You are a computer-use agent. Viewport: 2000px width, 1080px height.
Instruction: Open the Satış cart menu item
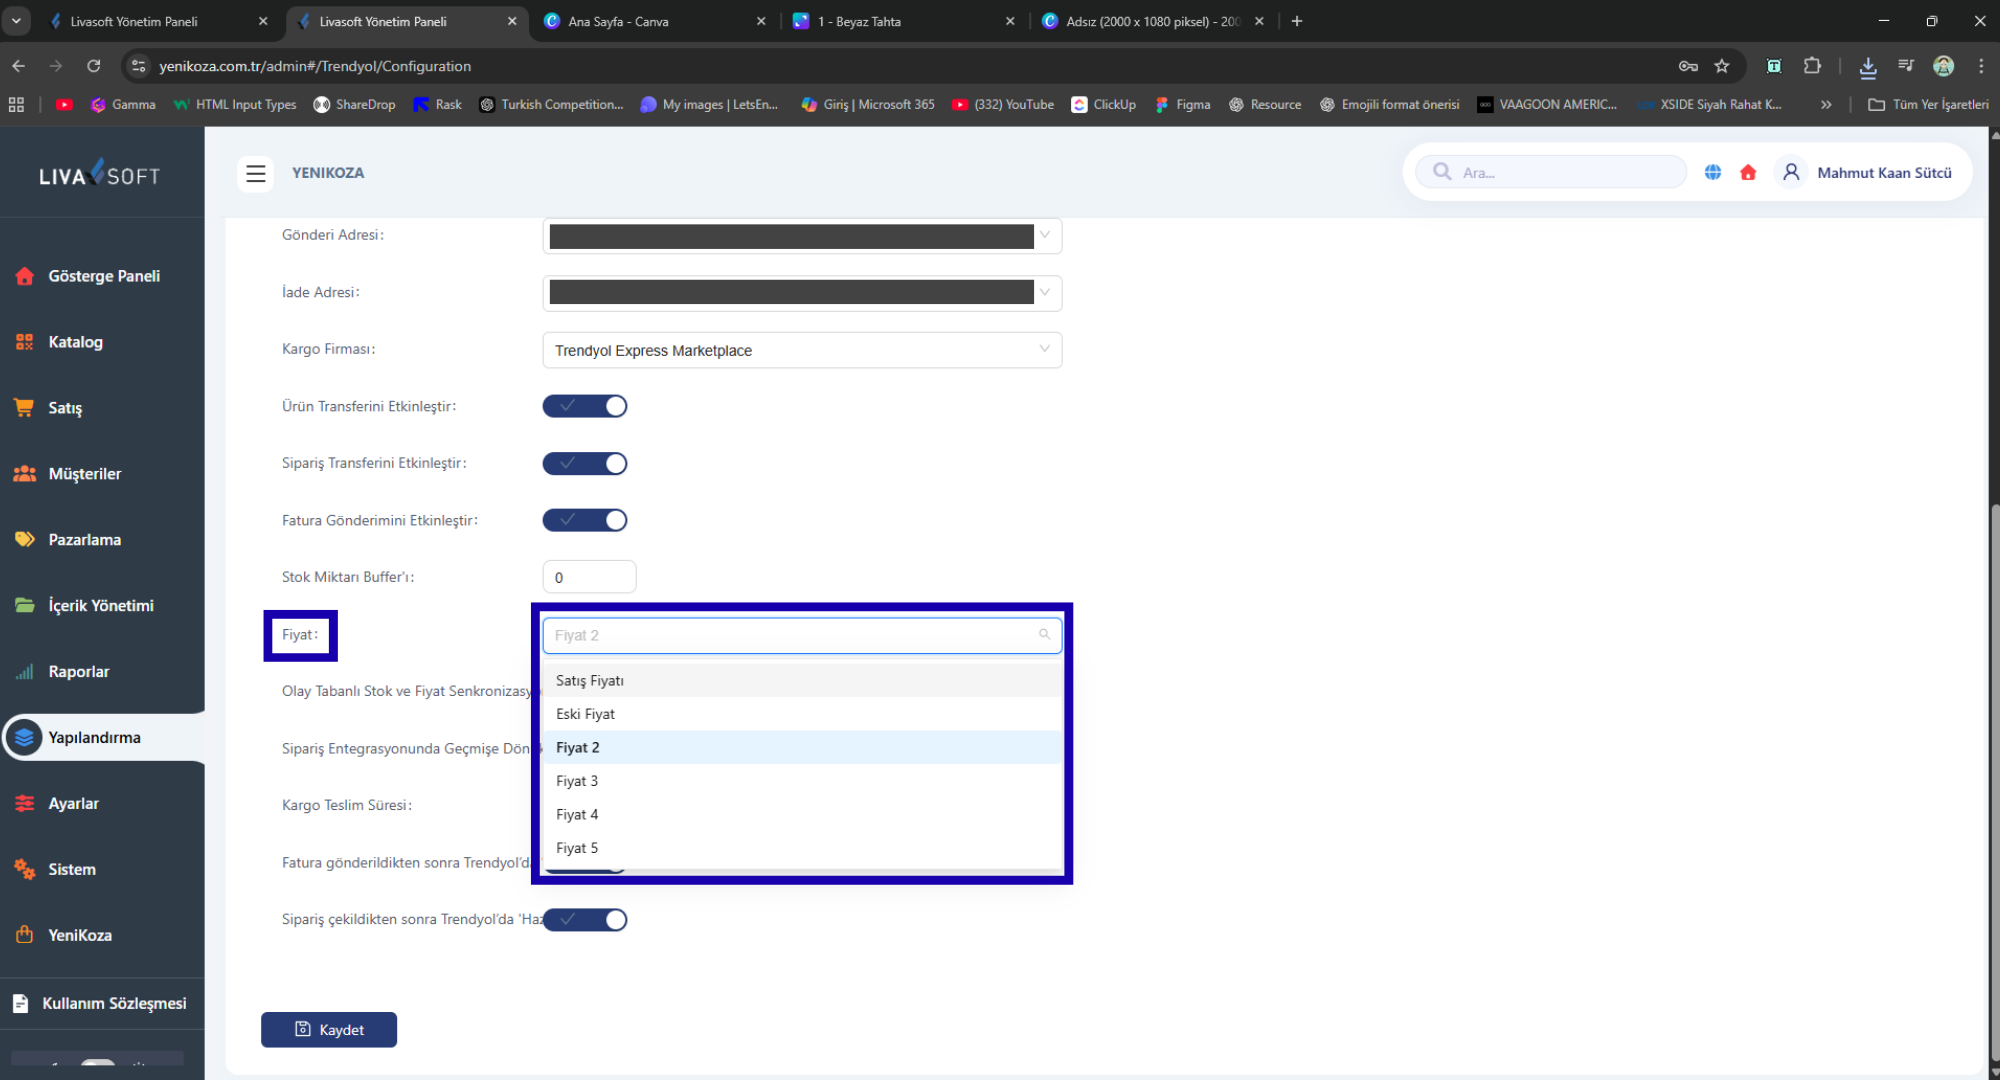(x=65, y=408)
